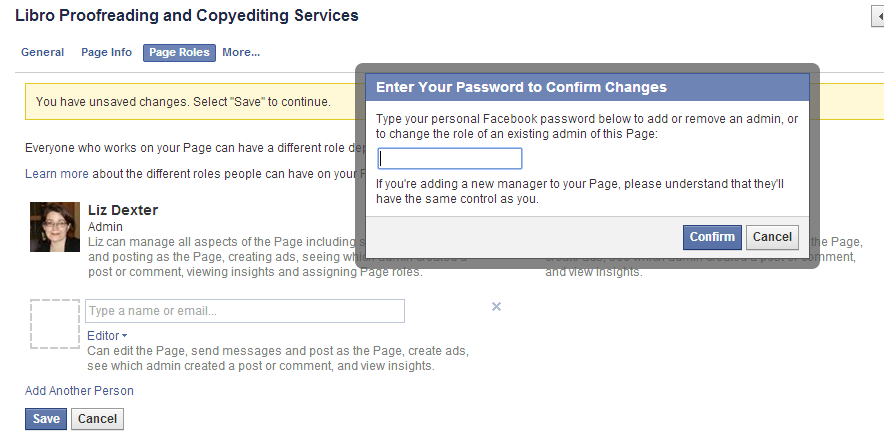Remove the new person row with X icon
The width and height of the screenshot is (884, 441).
click(496, 307)
